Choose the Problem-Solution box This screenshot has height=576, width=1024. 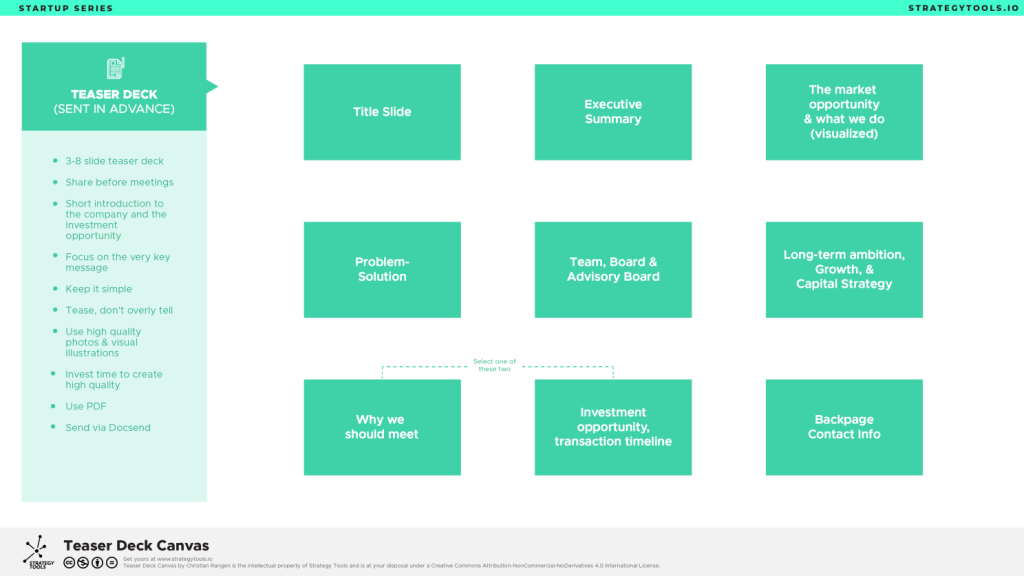tap(382, 269)
